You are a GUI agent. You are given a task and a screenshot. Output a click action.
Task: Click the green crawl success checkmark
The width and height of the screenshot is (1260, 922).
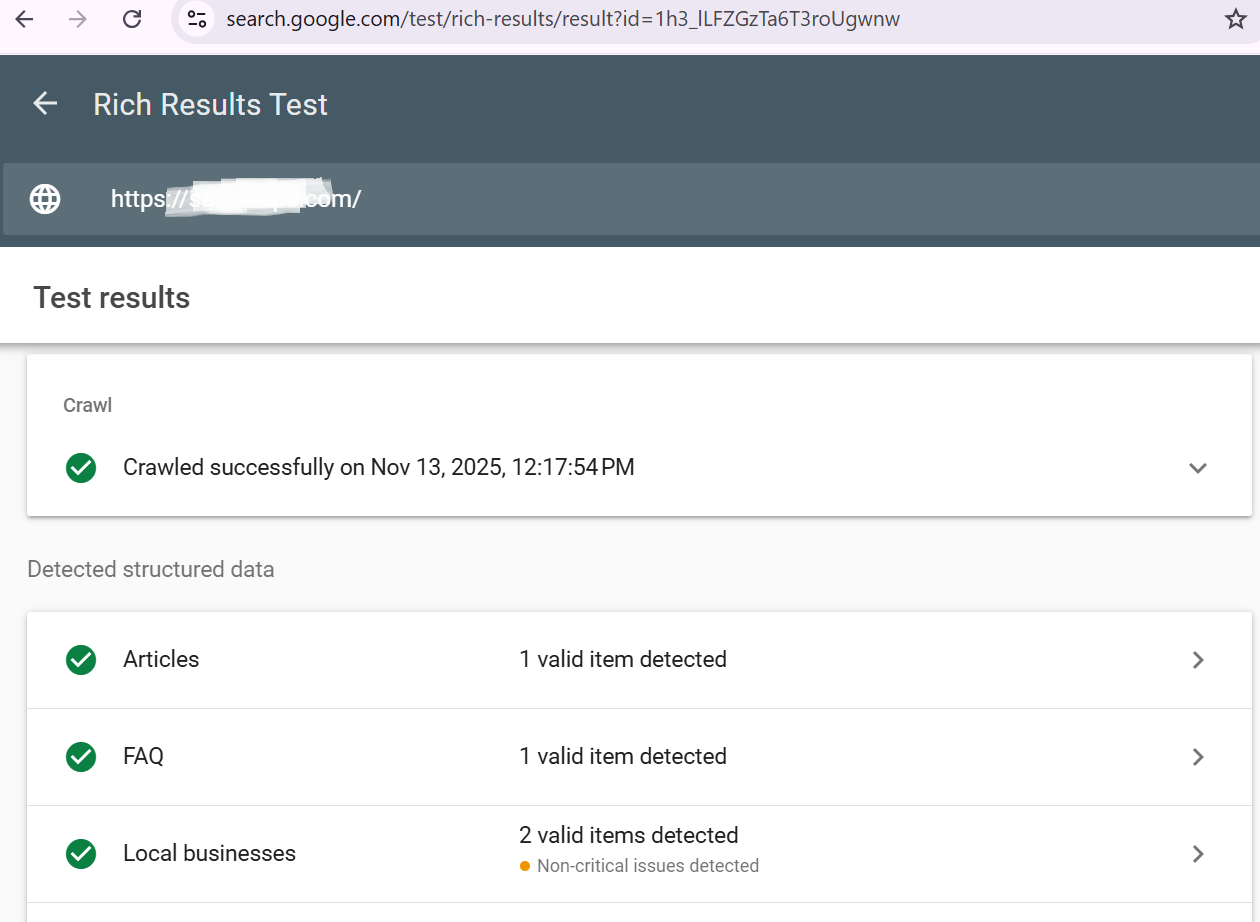pyautogui.click(x=81, y=467)
